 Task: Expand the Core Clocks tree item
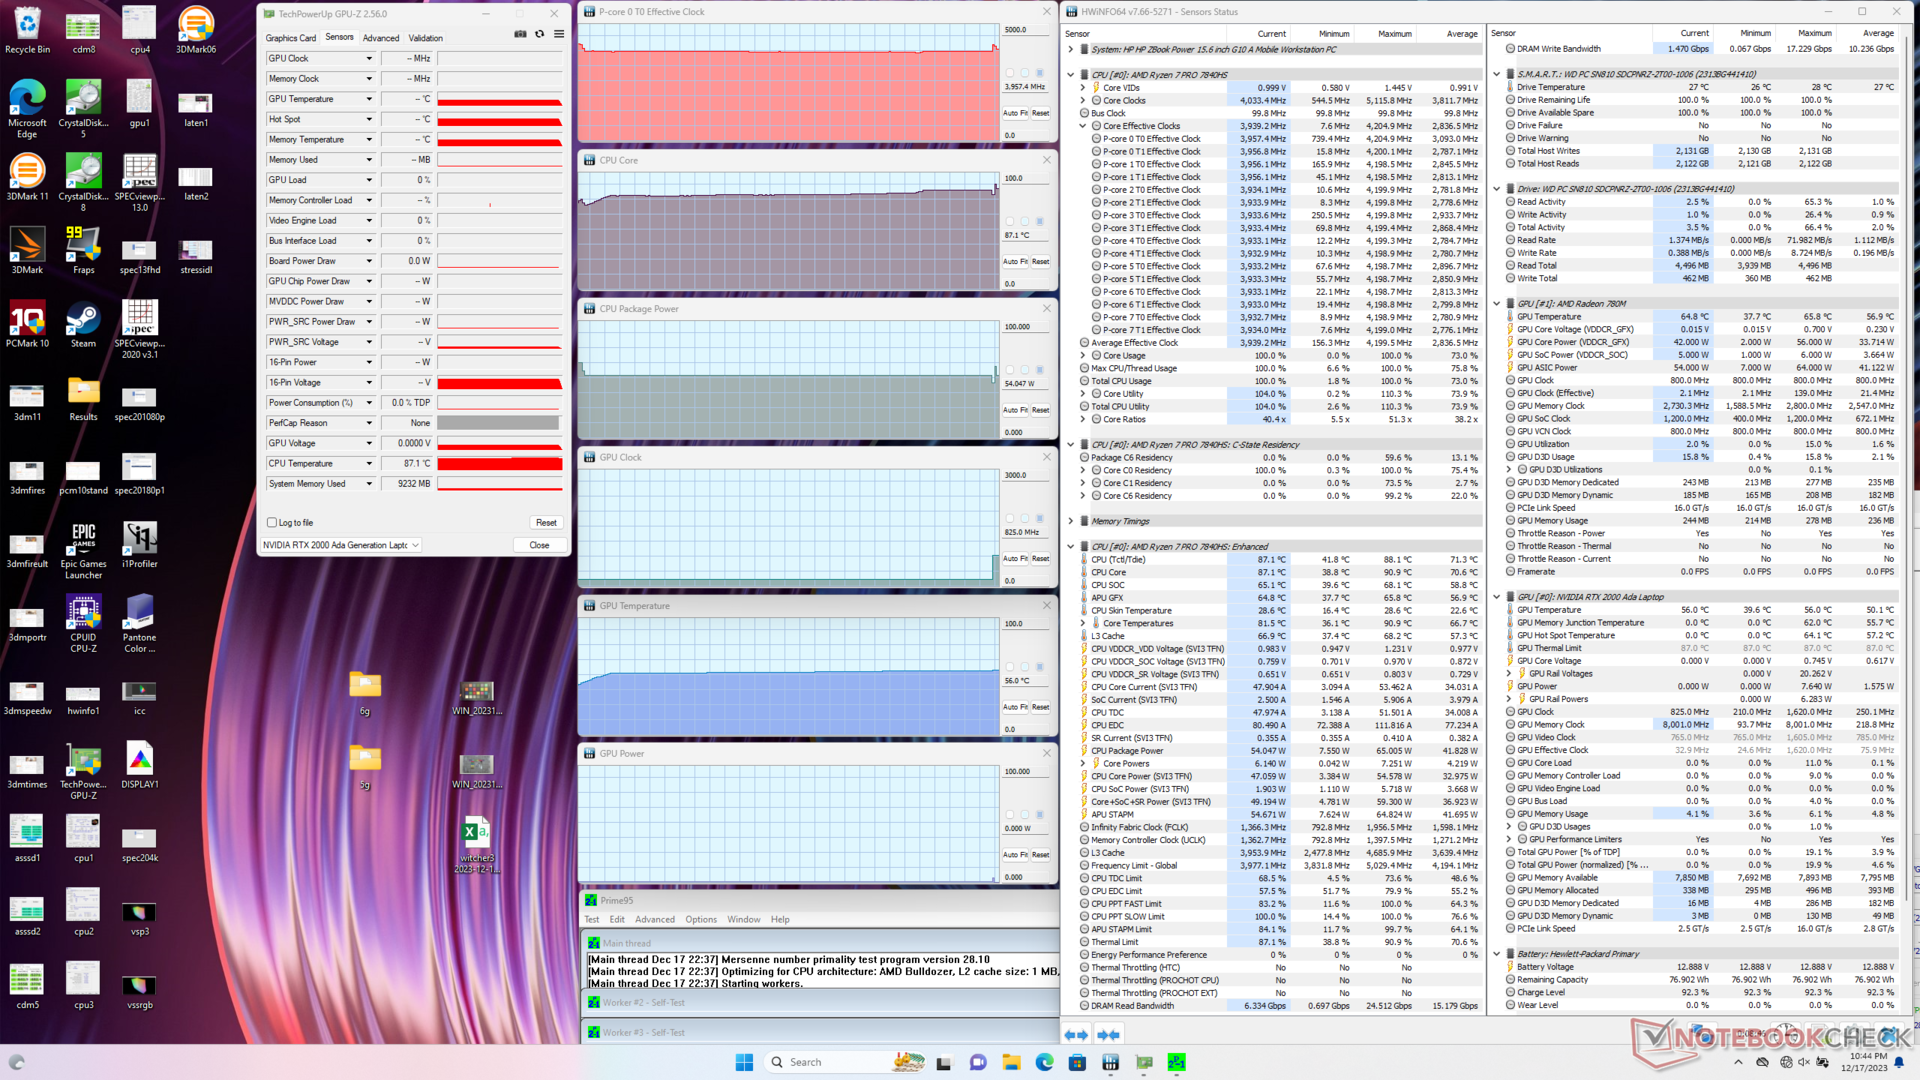coord(1083,101)
